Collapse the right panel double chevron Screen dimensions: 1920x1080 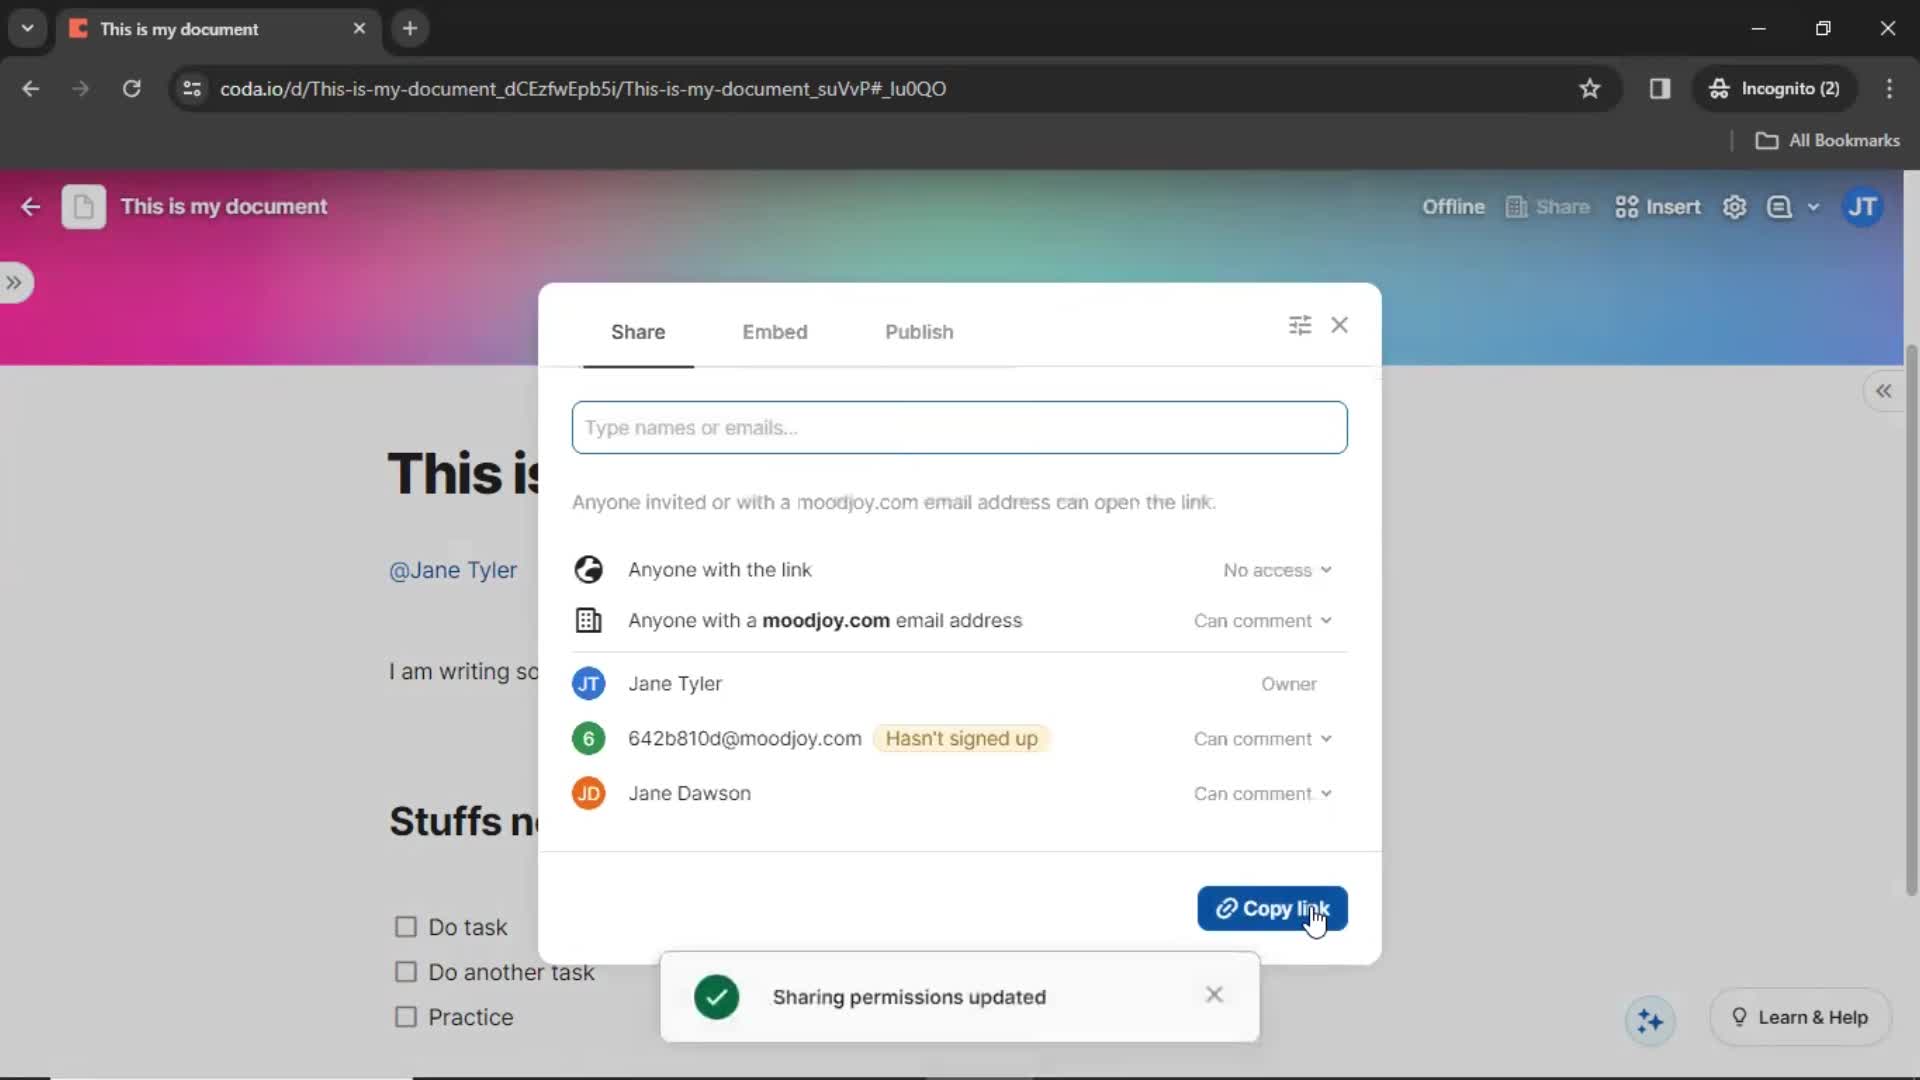pyautogui.click(x=1884, y=391)
